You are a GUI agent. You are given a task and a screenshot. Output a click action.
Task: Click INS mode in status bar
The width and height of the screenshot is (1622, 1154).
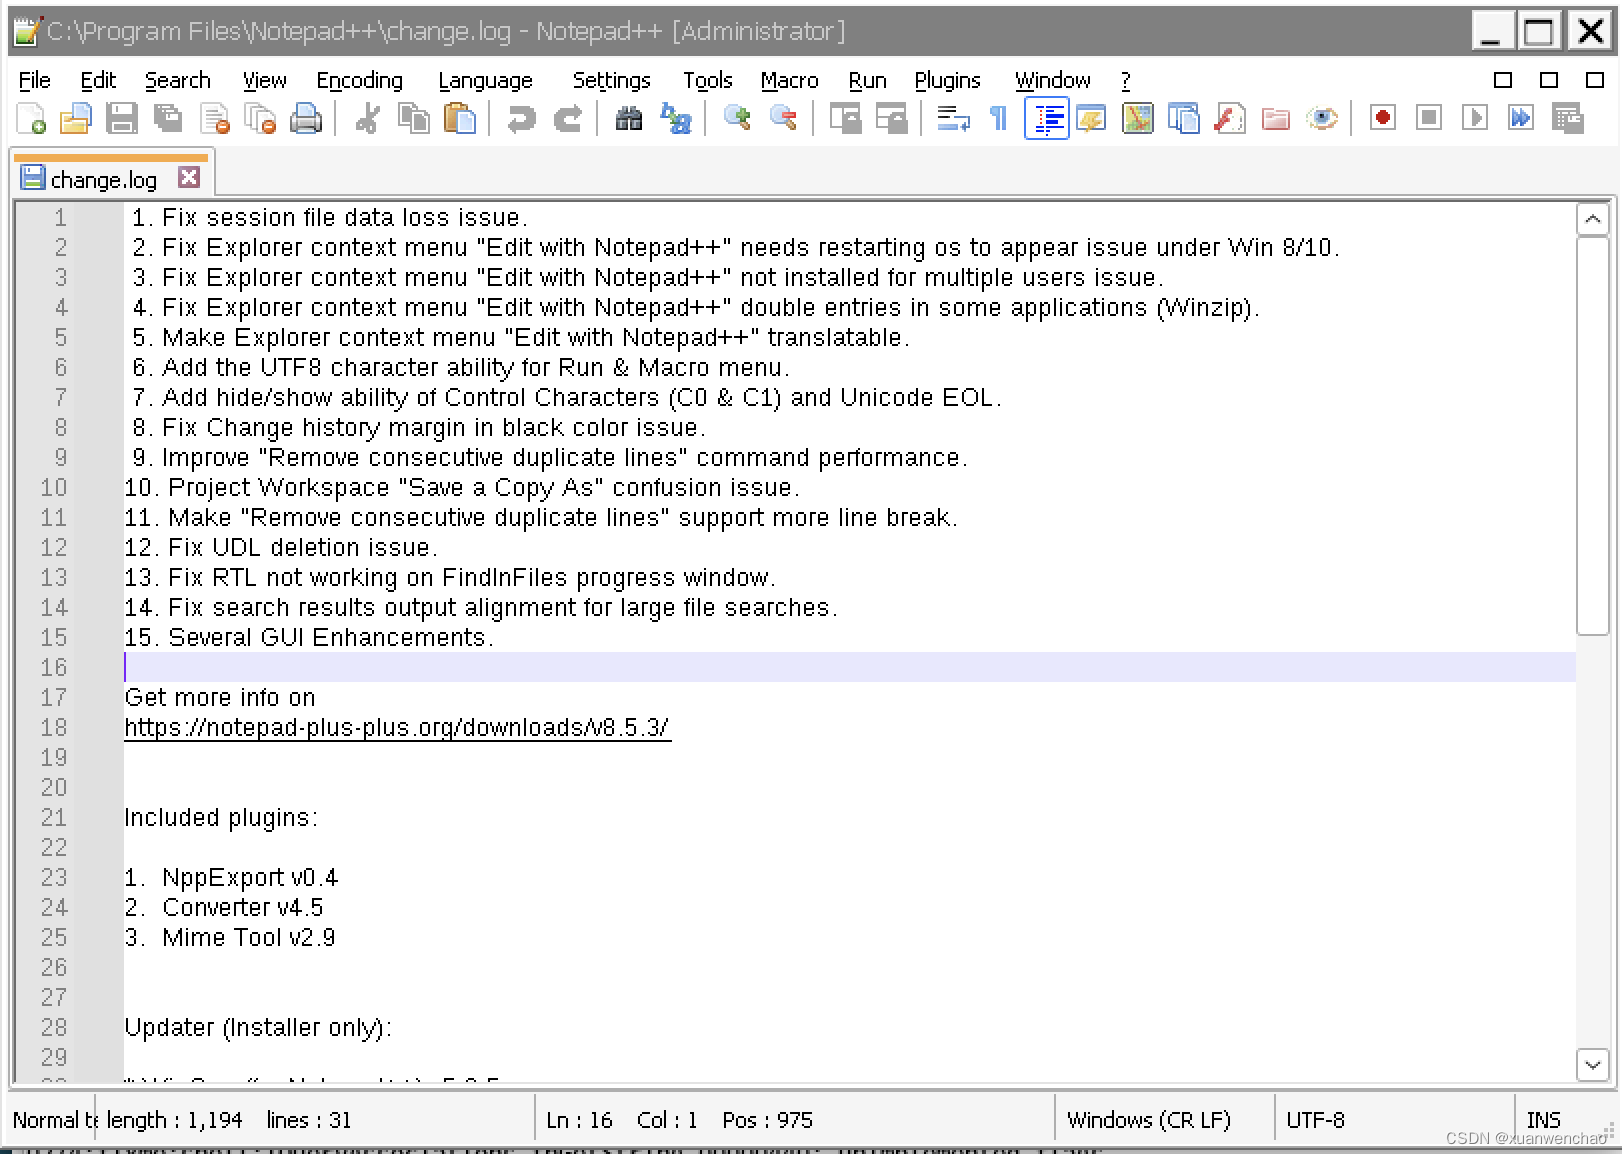tap(1543, 1120)
